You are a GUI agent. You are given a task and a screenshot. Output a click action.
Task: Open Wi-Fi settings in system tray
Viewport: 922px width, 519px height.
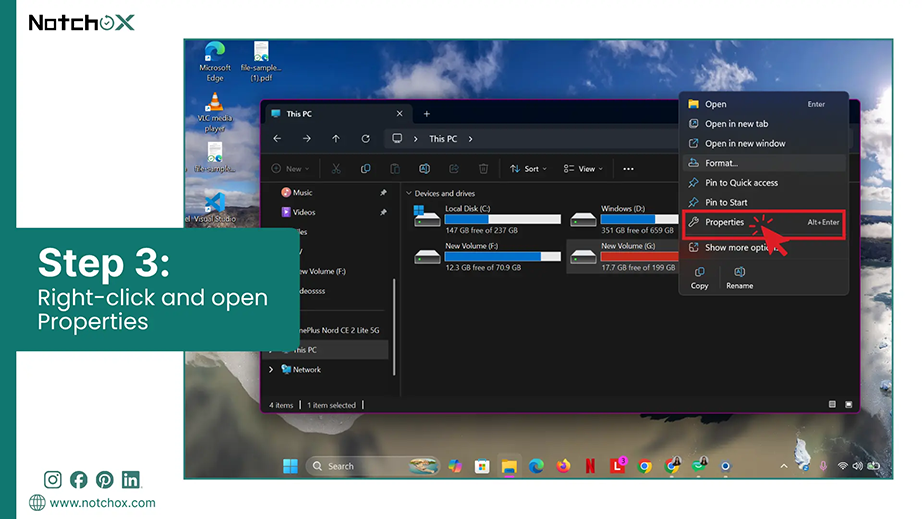click(843, 466)
